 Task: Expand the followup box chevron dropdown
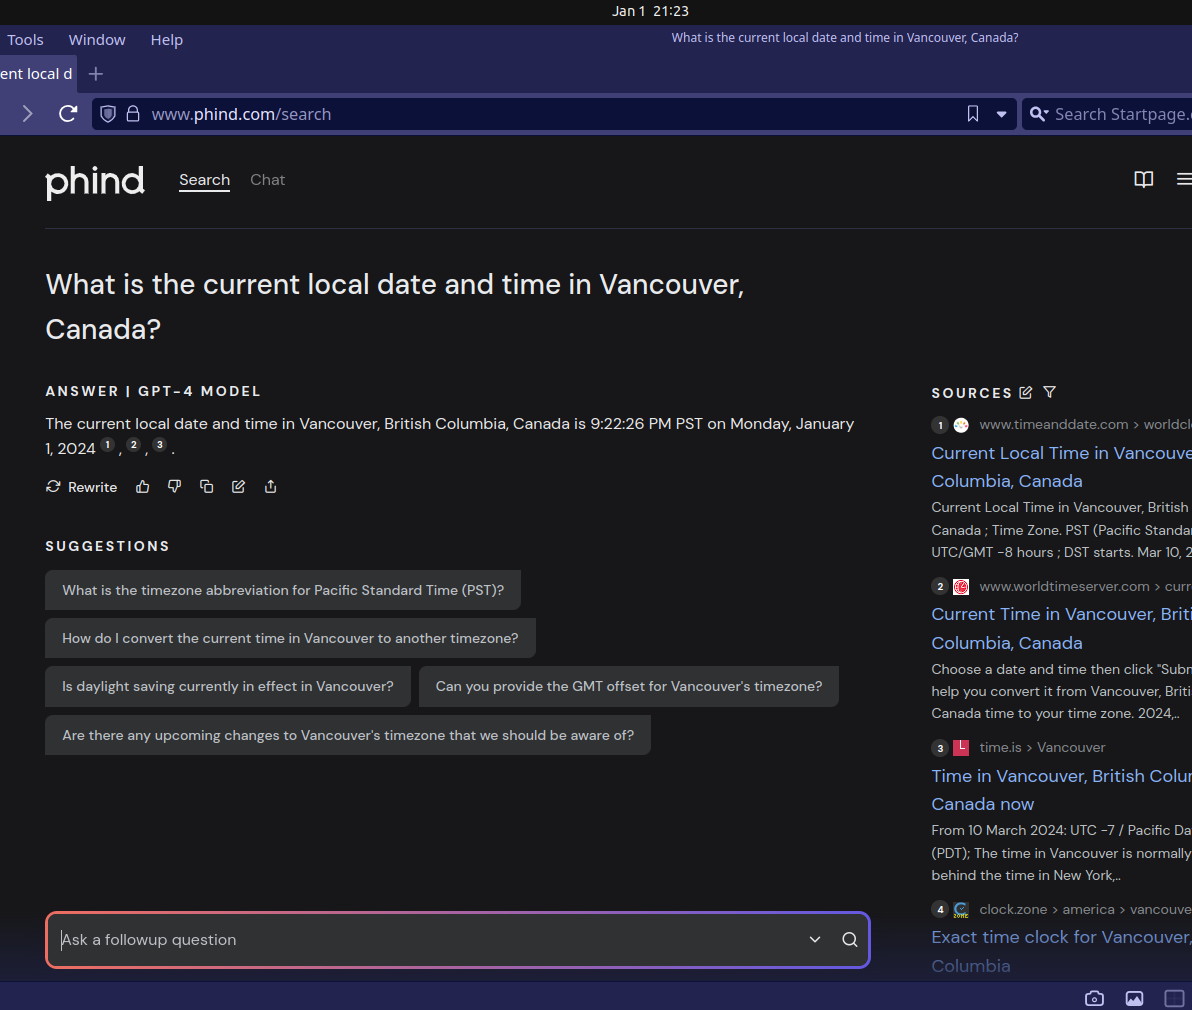(815, 939)
